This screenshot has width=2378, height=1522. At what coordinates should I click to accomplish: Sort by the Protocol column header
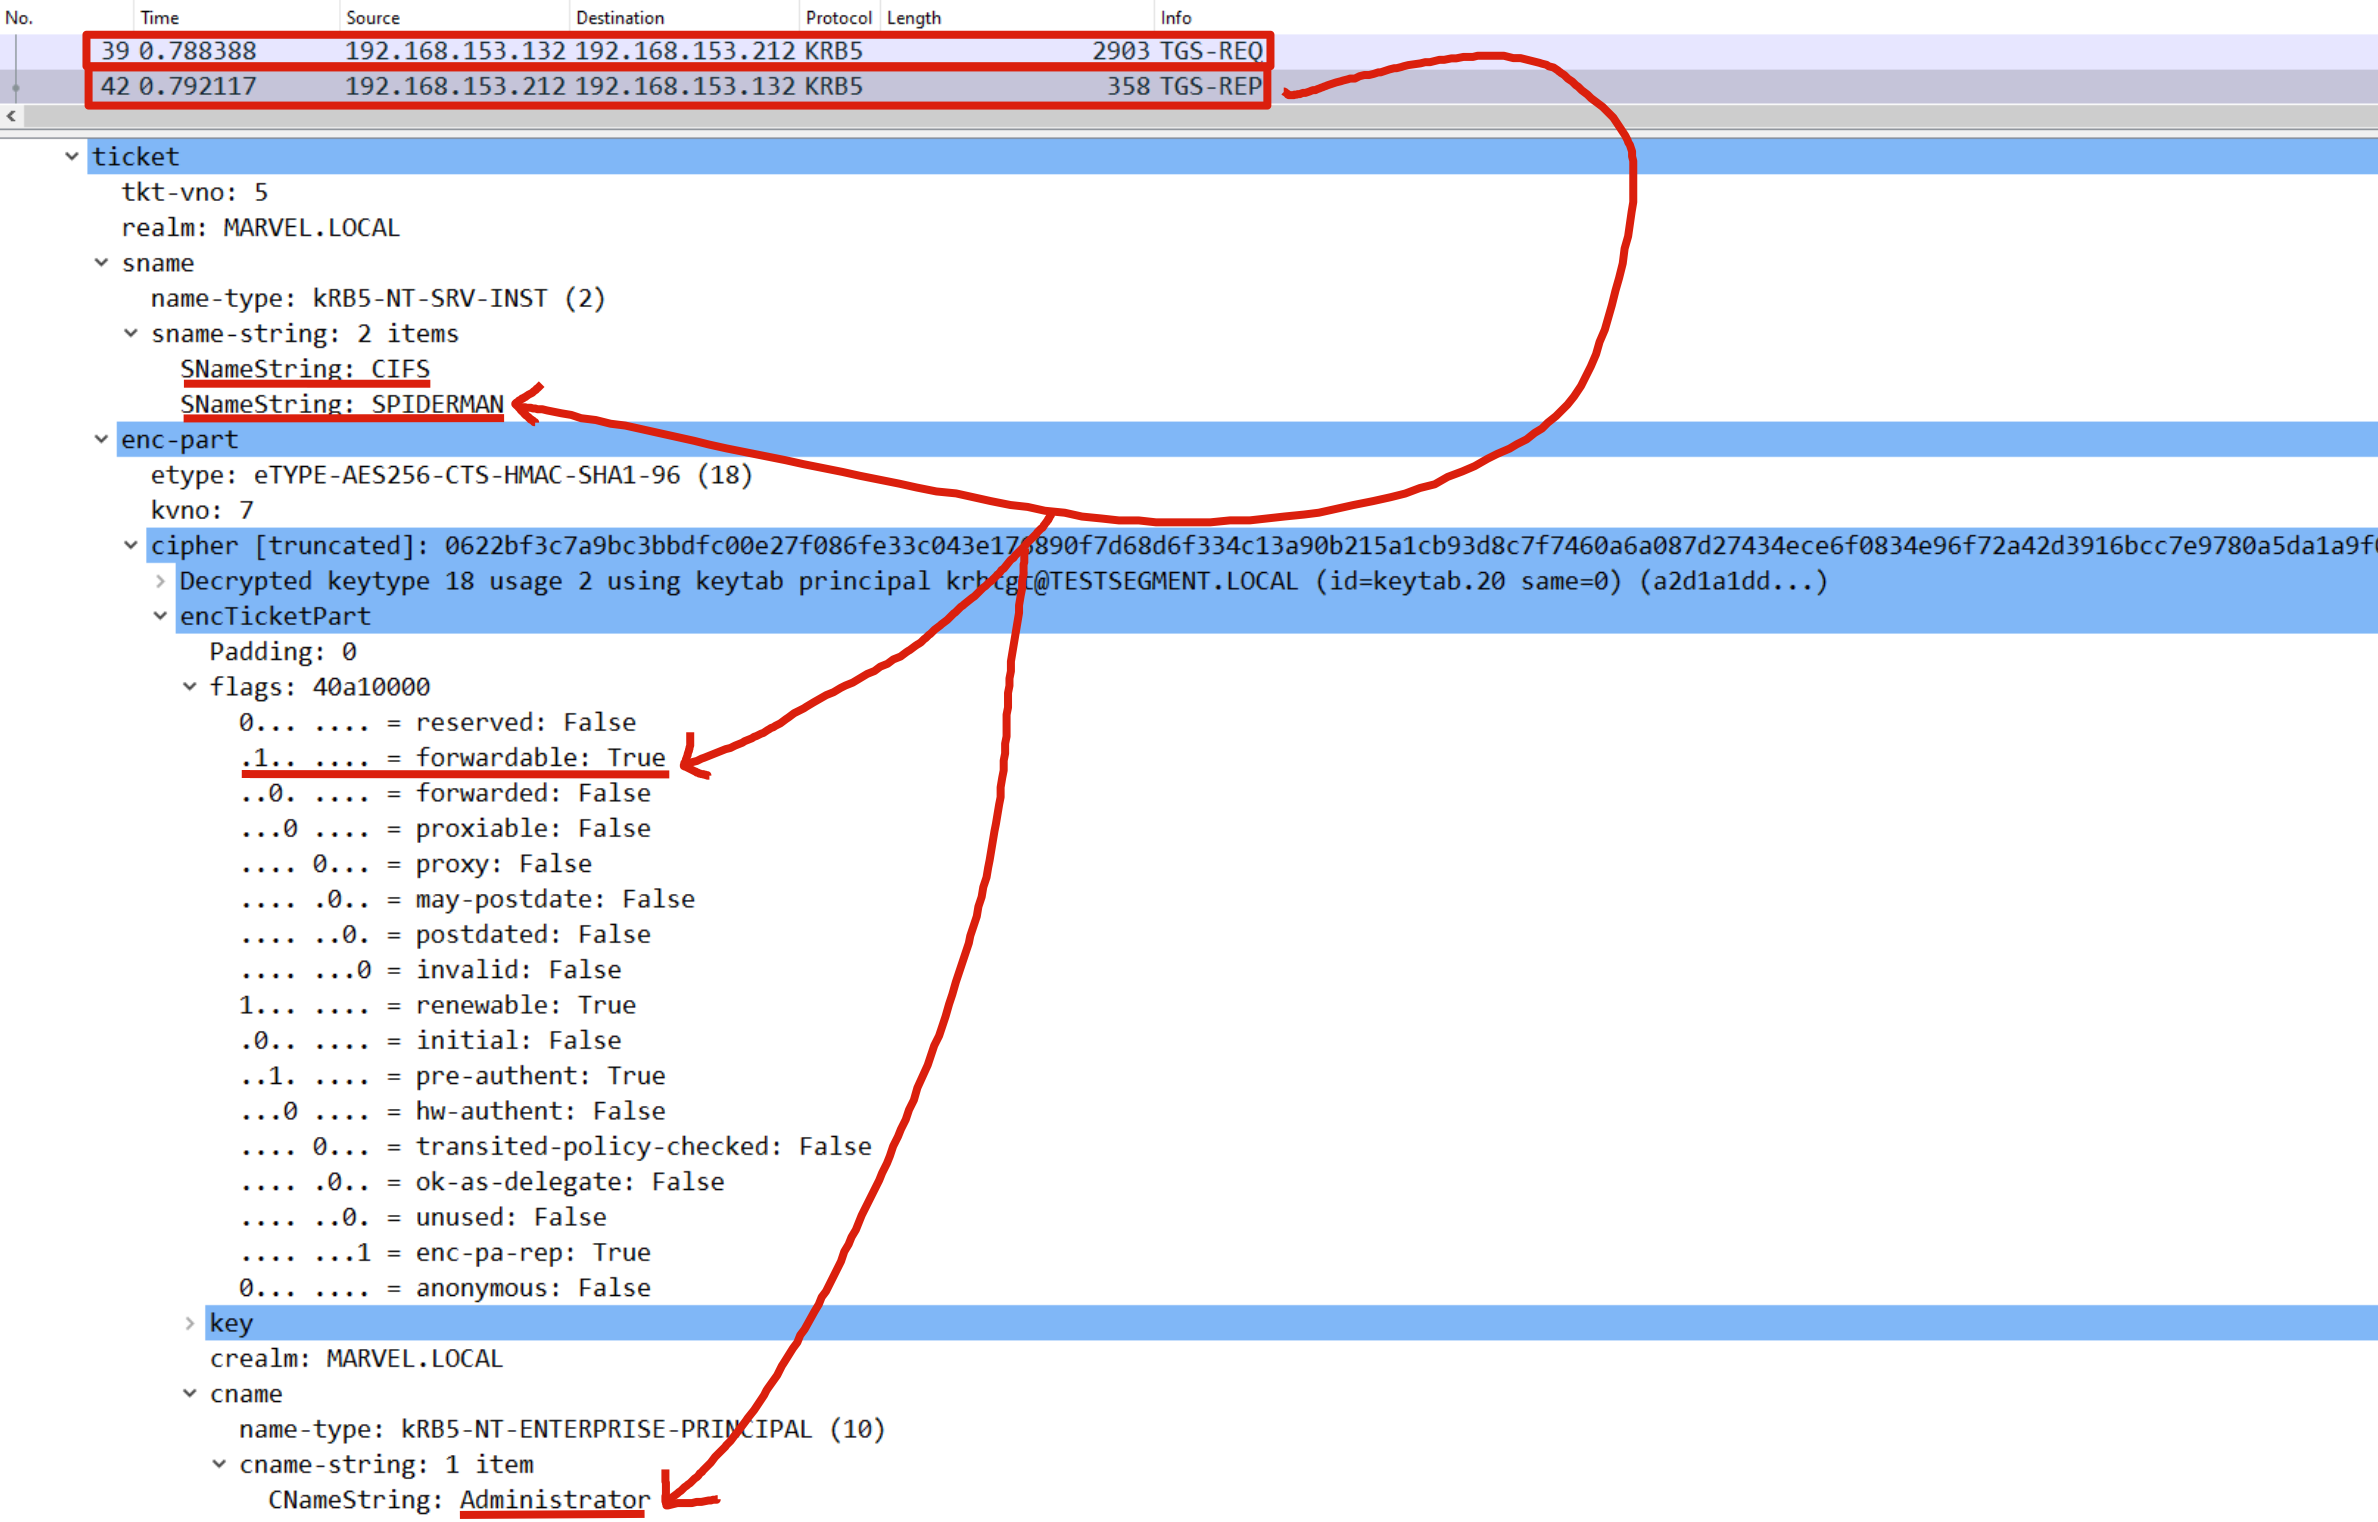(x=838, y=17)
